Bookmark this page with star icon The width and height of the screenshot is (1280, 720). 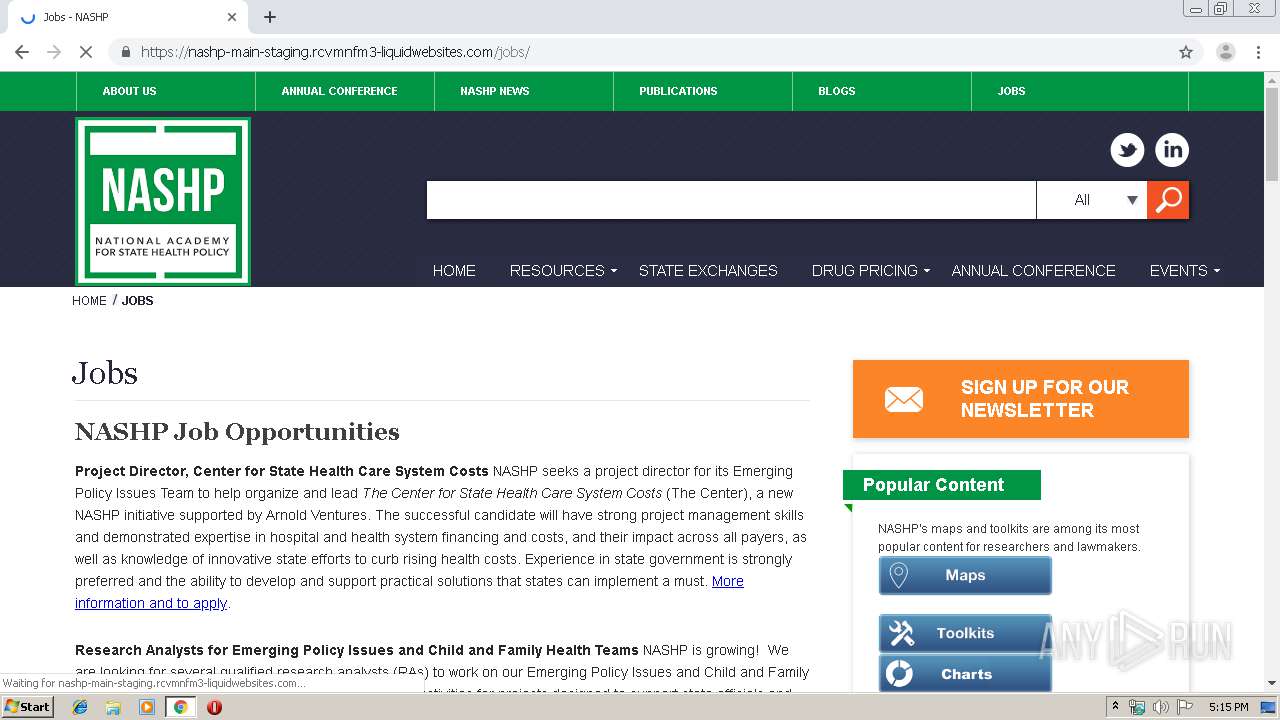click(1186, 52)
